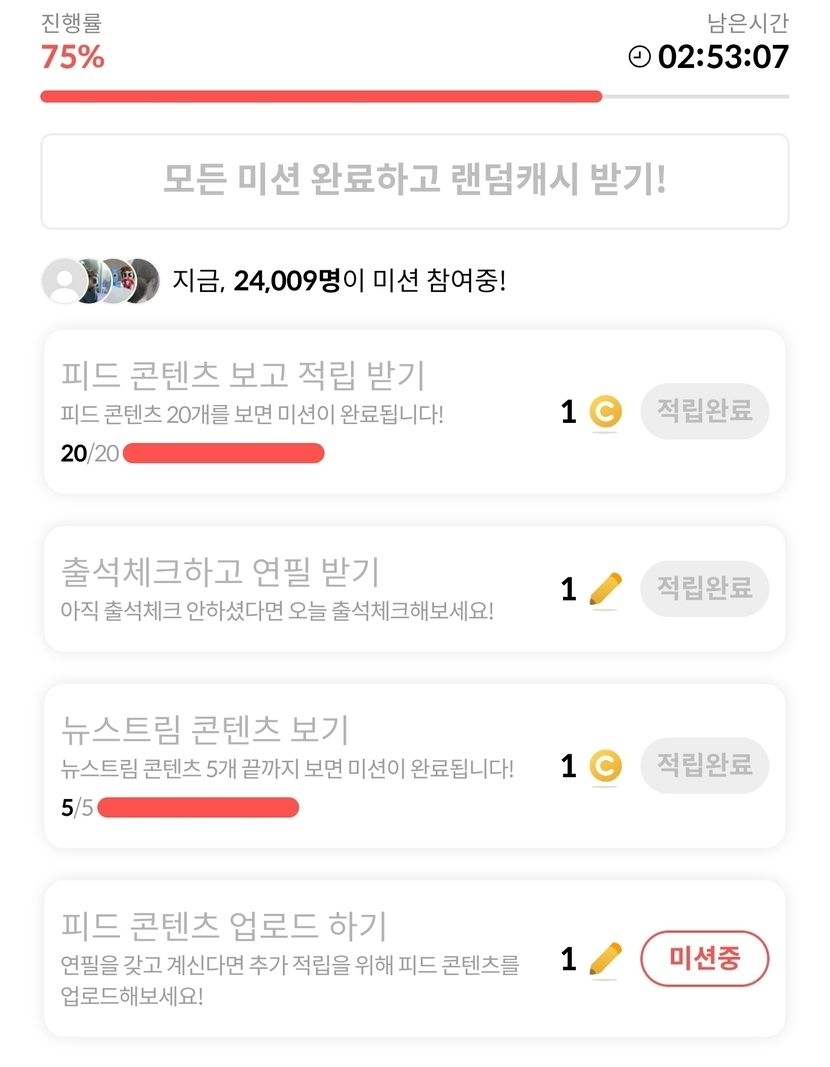This screenshot has height=1067, width=830.
Task: Open the 뉴스트림 콘텐츠 보기 mission title
Action: tap(205, 729)
